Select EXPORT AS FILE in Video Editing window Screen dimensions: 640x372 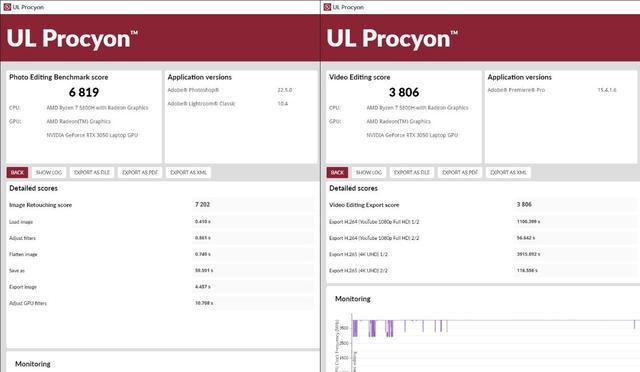tap(412, 172)
